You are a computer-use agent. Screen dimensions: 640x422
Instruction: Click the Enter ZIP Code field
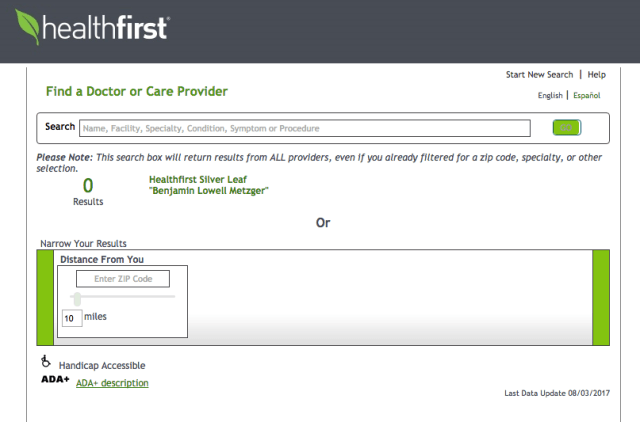(123, 279)
